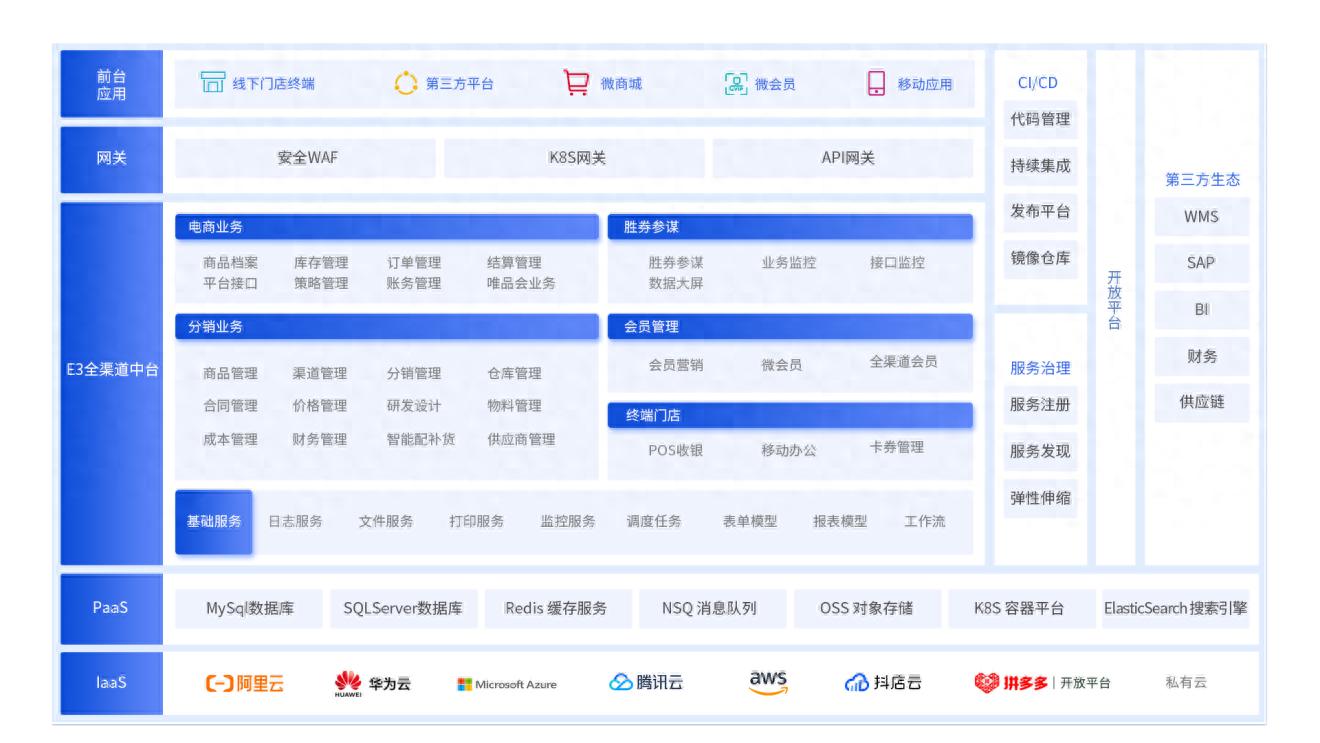Select the IaaS layer label
This screenshot has height=743, width=1320.
coord(111,683)
